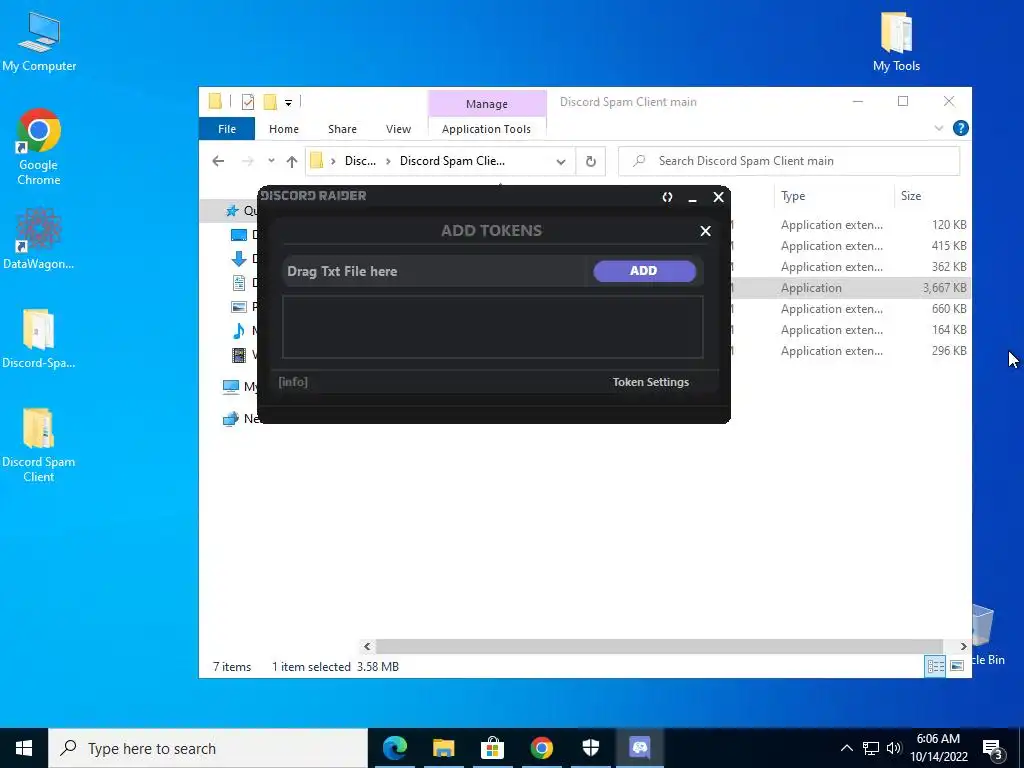Open the View ribbon tab
Image resolution: width=1024 pixels, height=768 pixels.
tap(398, 129)
